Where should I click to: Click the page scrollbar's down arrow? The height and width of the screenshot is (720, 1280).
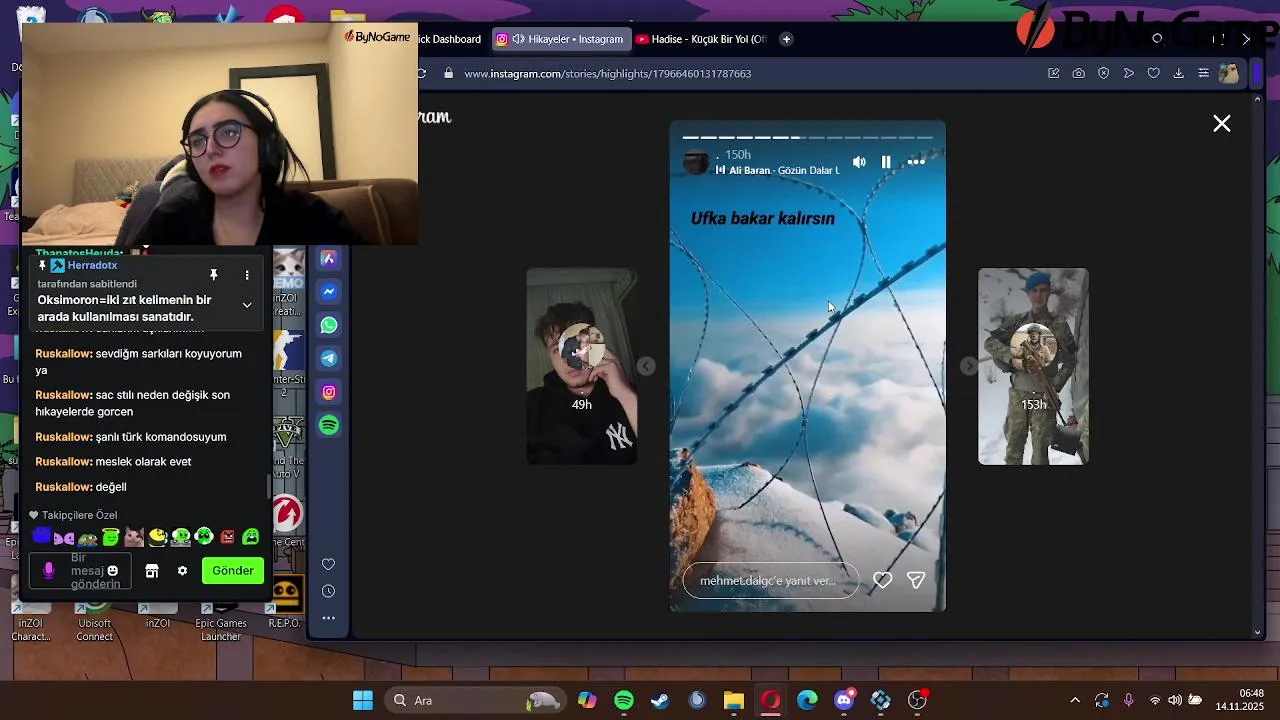[x=1258, y=633]
